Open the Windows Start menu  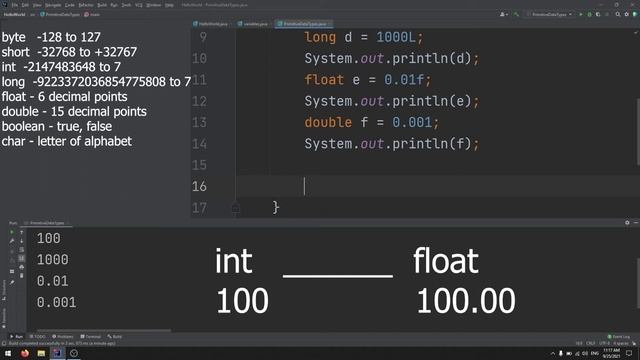8,353
